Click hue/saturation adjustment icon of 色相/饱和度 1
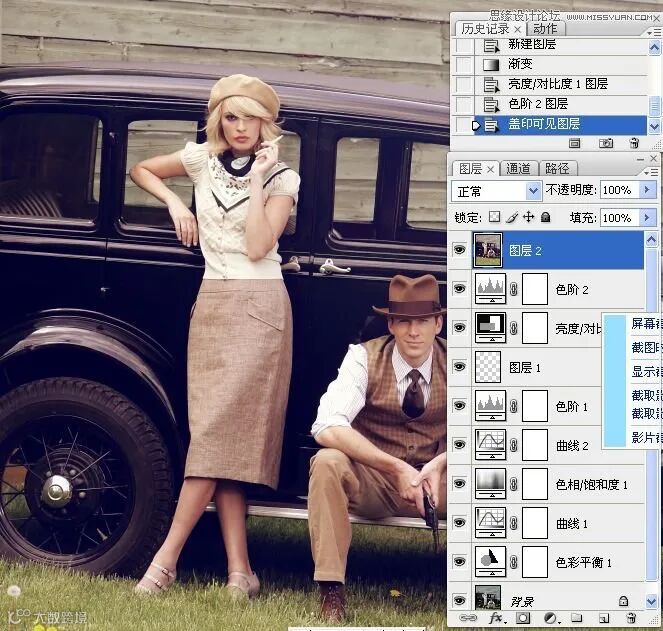The width and height of the screenshot is (663, 631). [490, 483]
